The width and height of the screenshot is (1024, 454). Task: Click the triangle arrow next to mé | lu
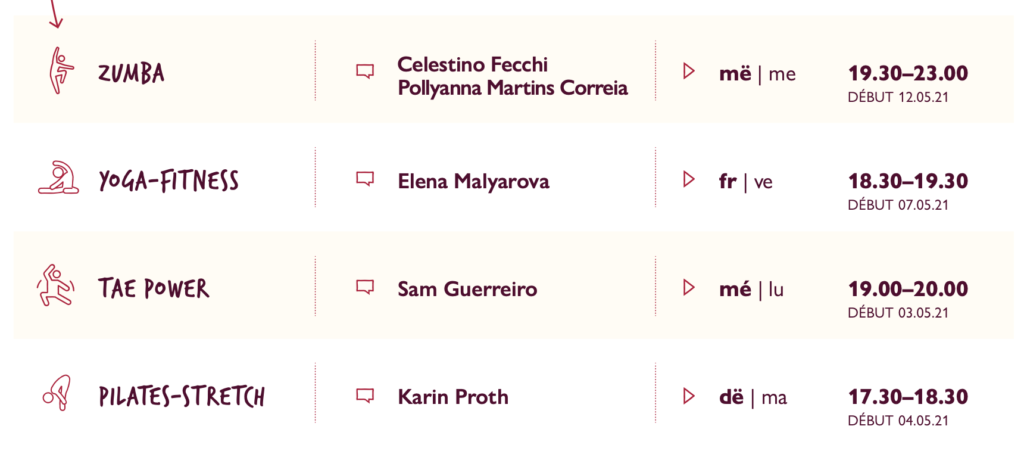click(x=688, y=287)
